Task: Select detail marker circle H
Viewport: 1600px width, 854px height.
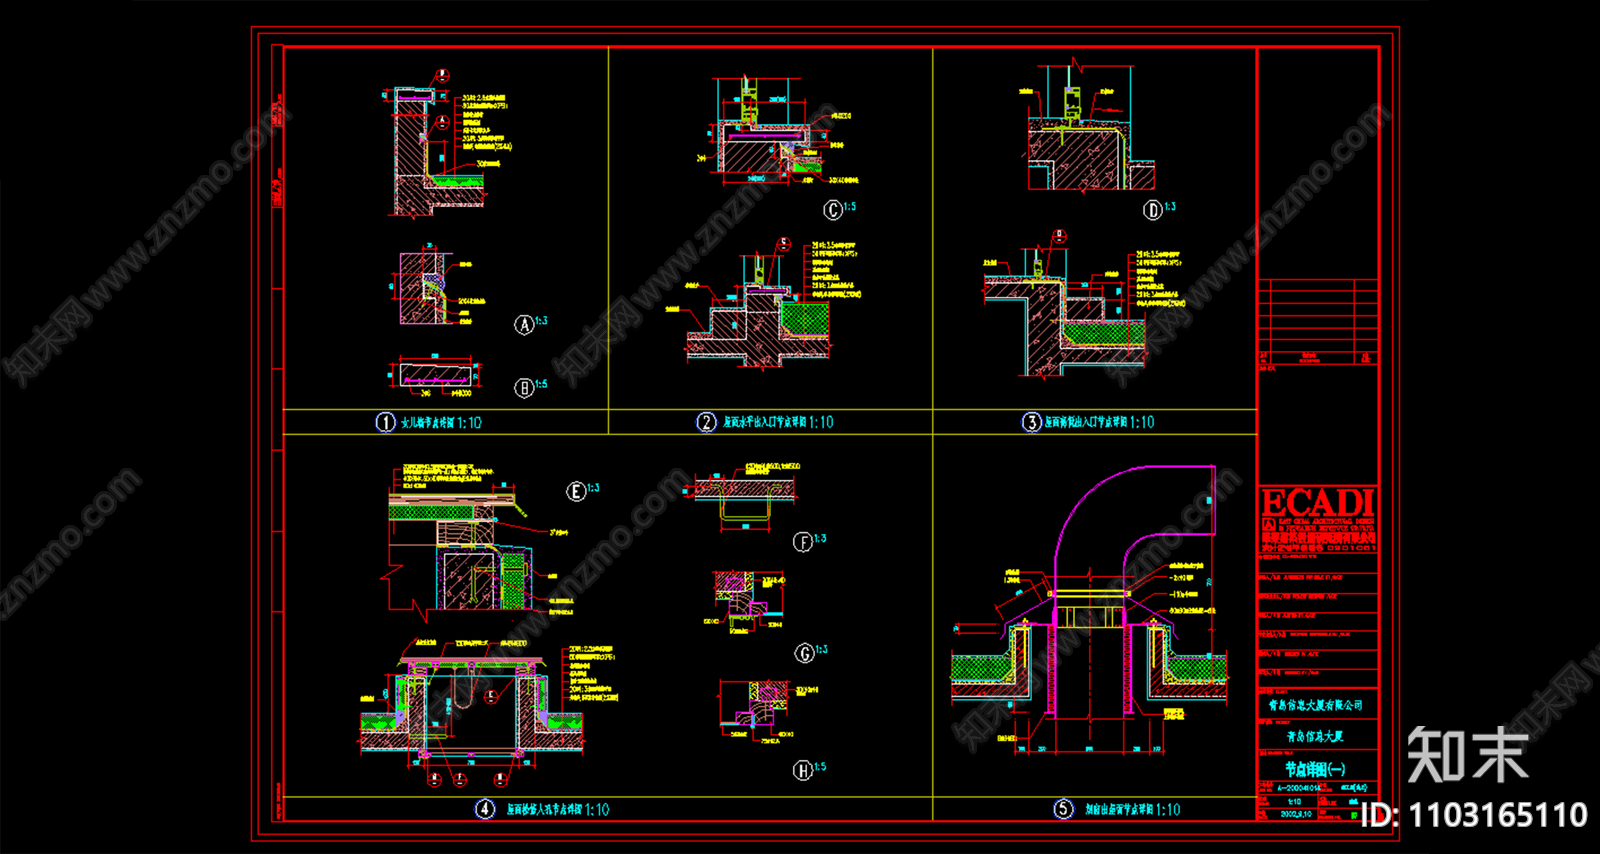Action: pos(803,770)
